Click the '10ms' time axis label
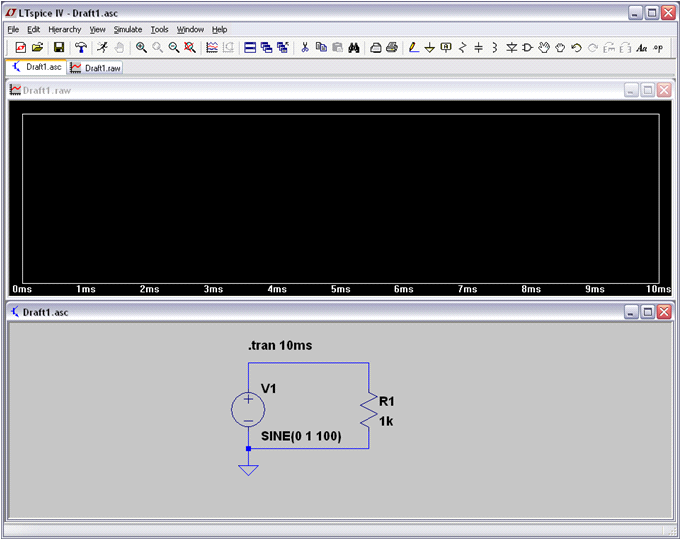Viewport: 681px width, 540px height. click(658, 289)
